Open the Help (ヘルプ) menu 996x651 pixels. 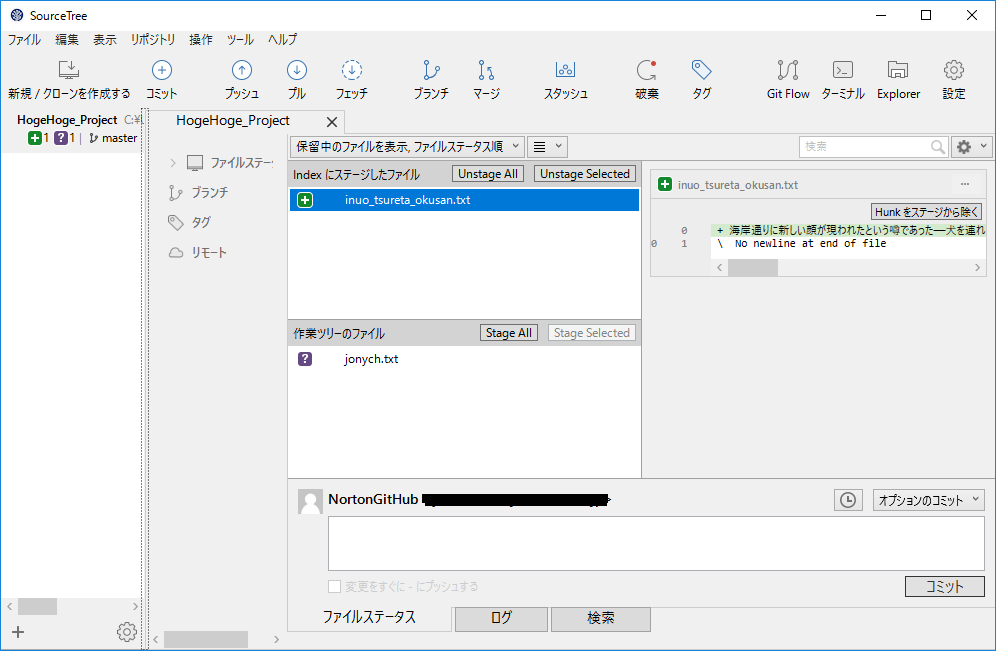point(282,39)
